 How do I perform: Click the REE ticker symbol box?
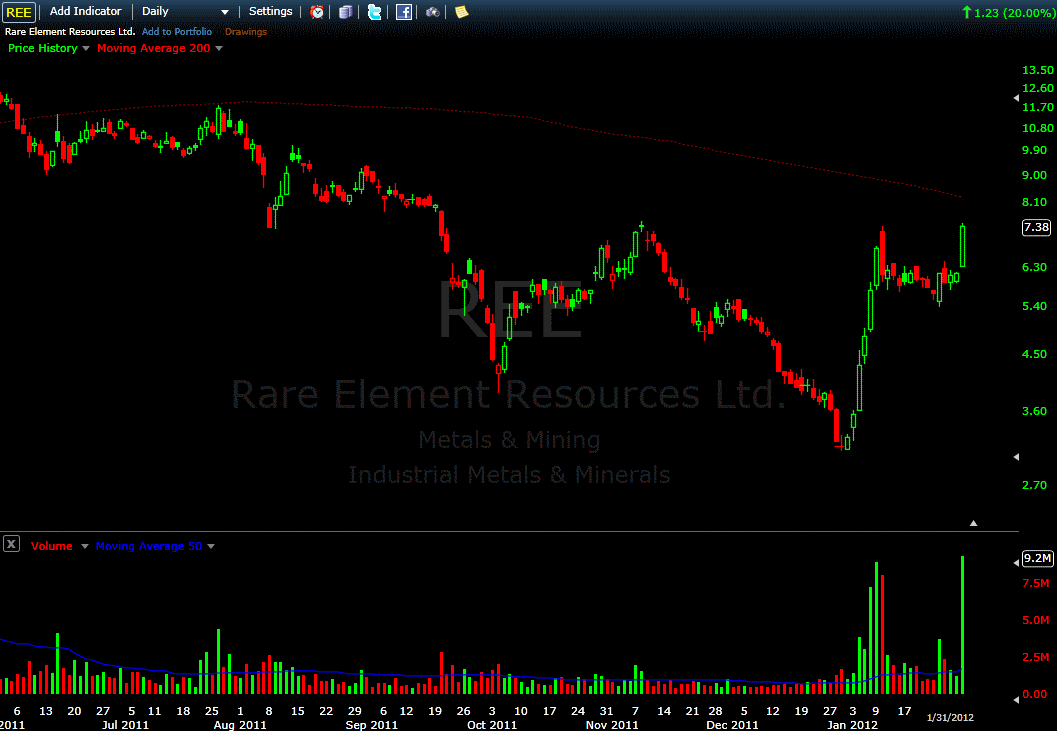[18, 11]
